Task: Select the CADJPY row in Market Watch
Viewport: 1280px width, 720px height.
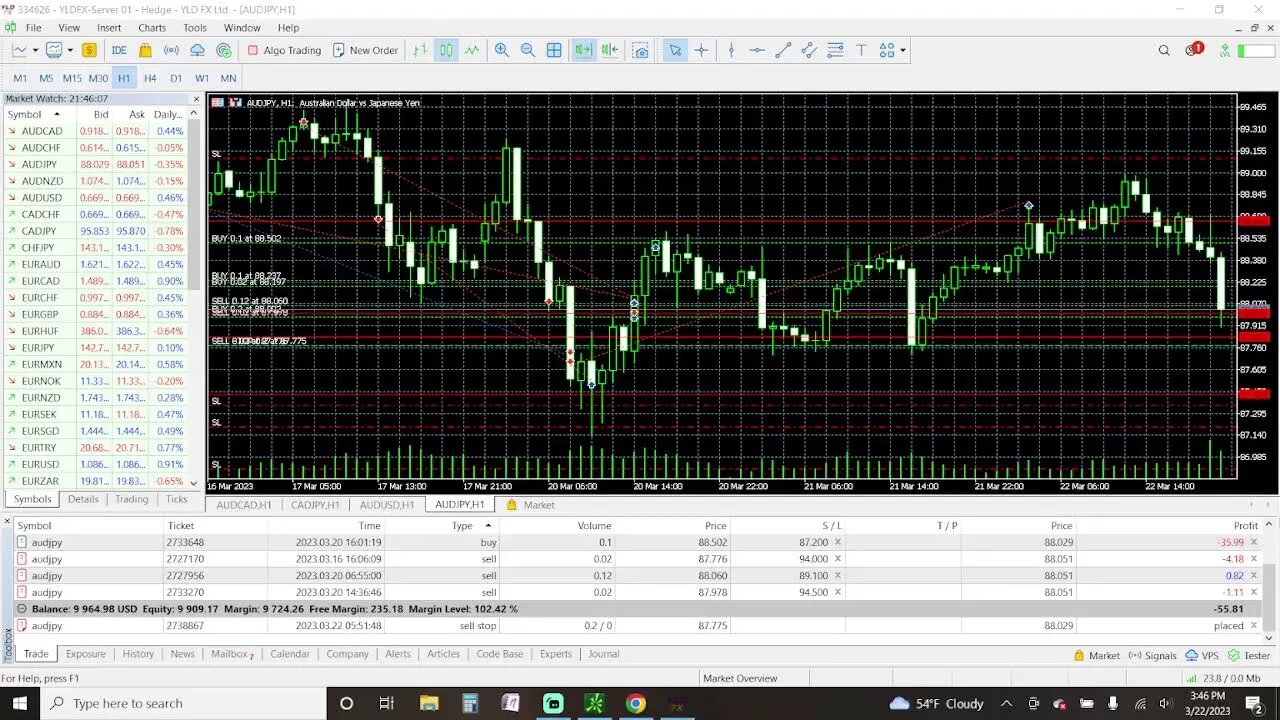Action: (96, 231)
